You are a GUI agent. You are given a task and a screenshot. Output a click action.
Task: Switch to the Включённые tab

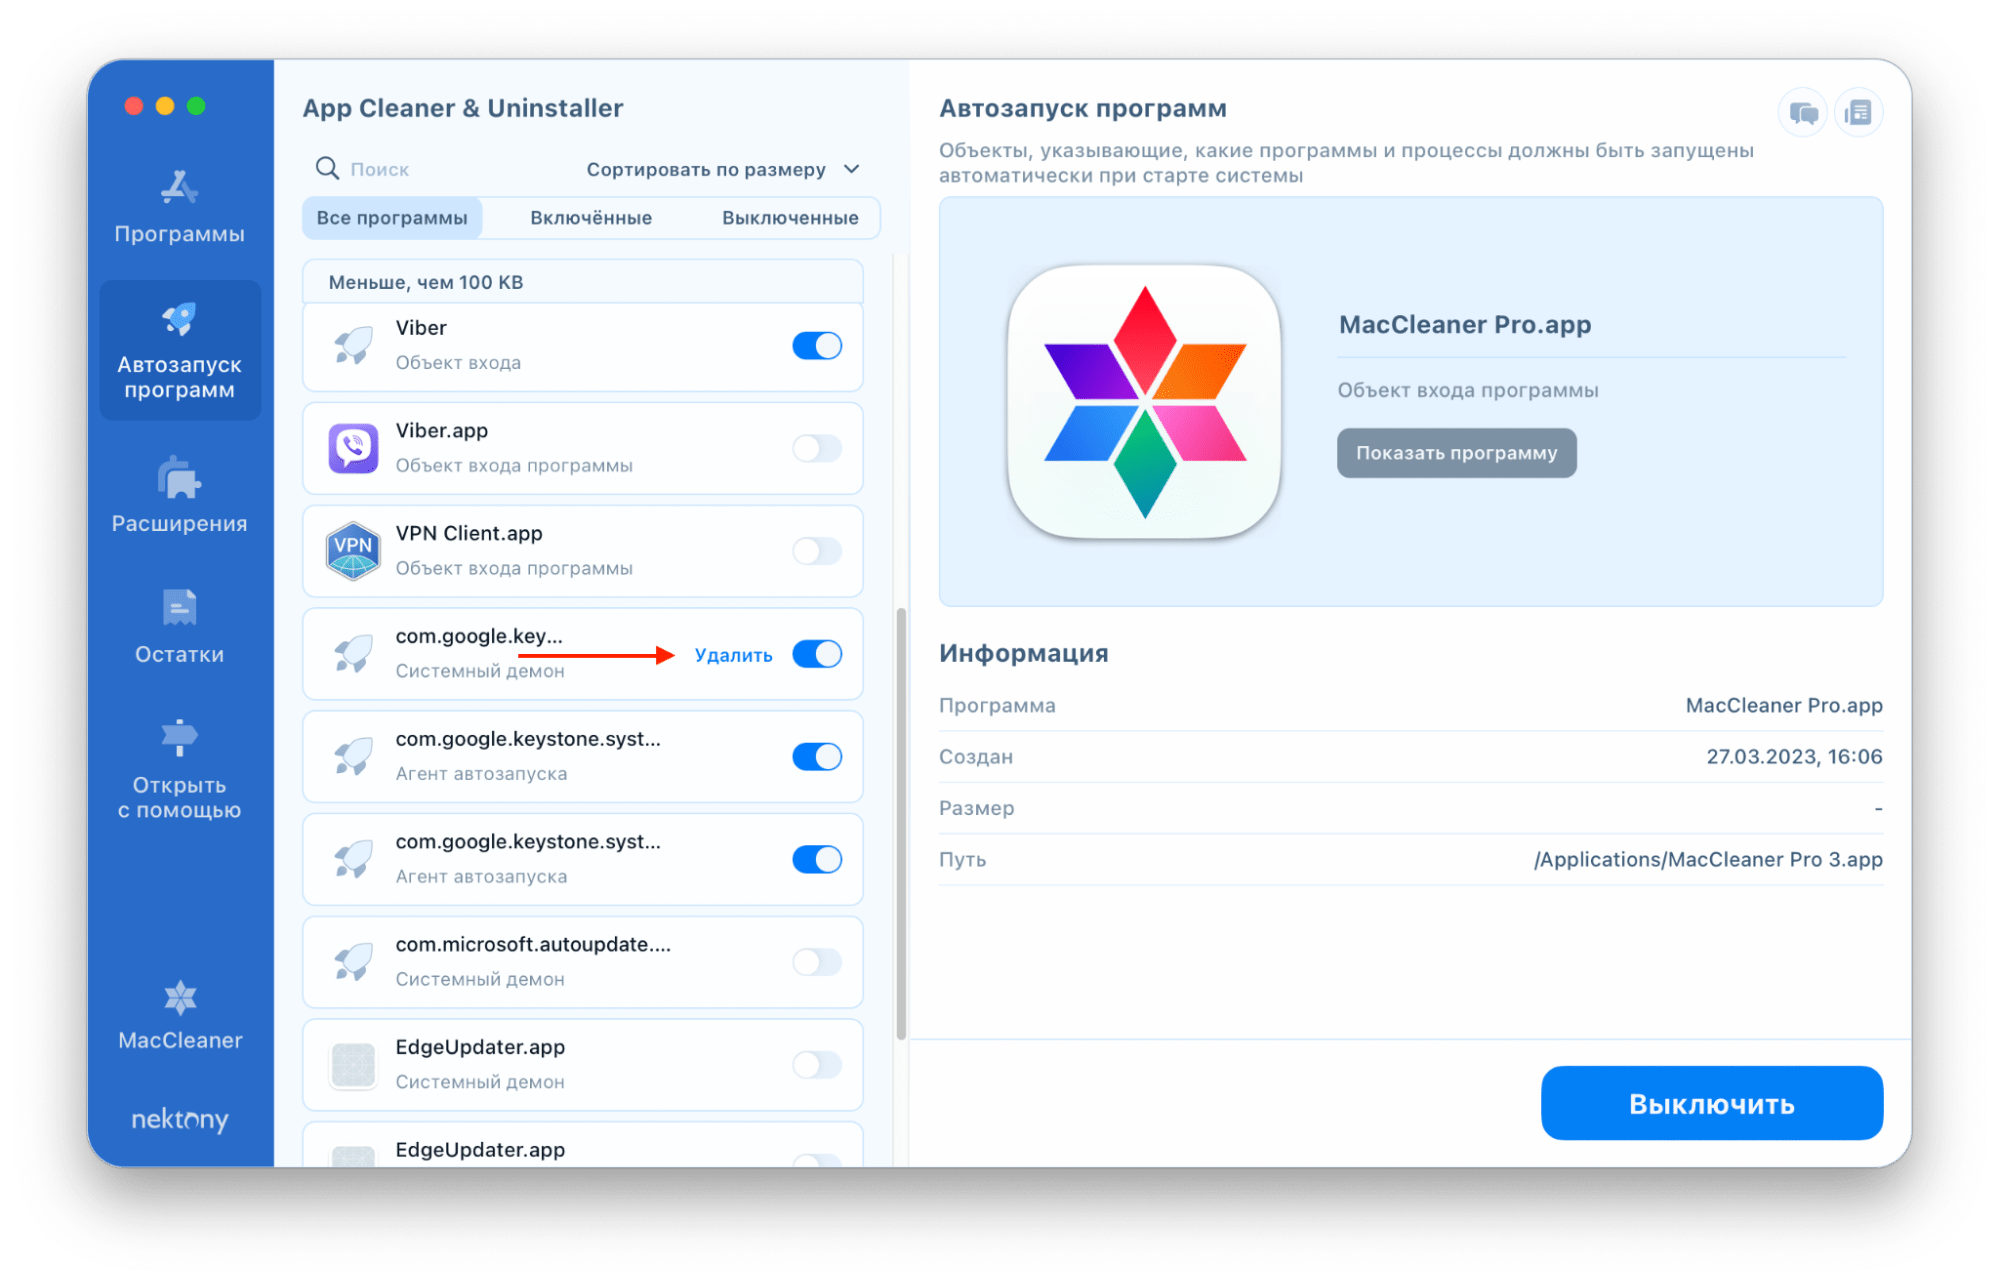coord(591,218)
